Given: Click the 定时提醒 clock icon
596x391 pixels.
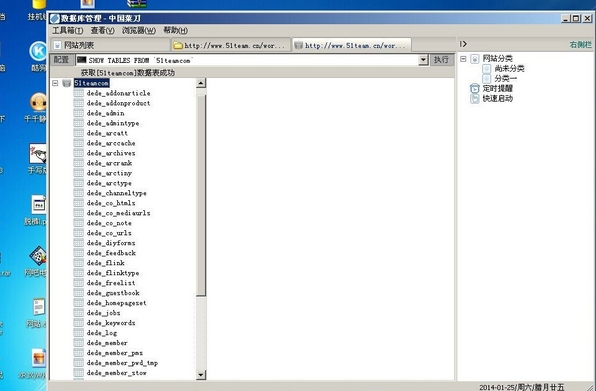Looking at the screenshot, I should click(x=475, y=89).
